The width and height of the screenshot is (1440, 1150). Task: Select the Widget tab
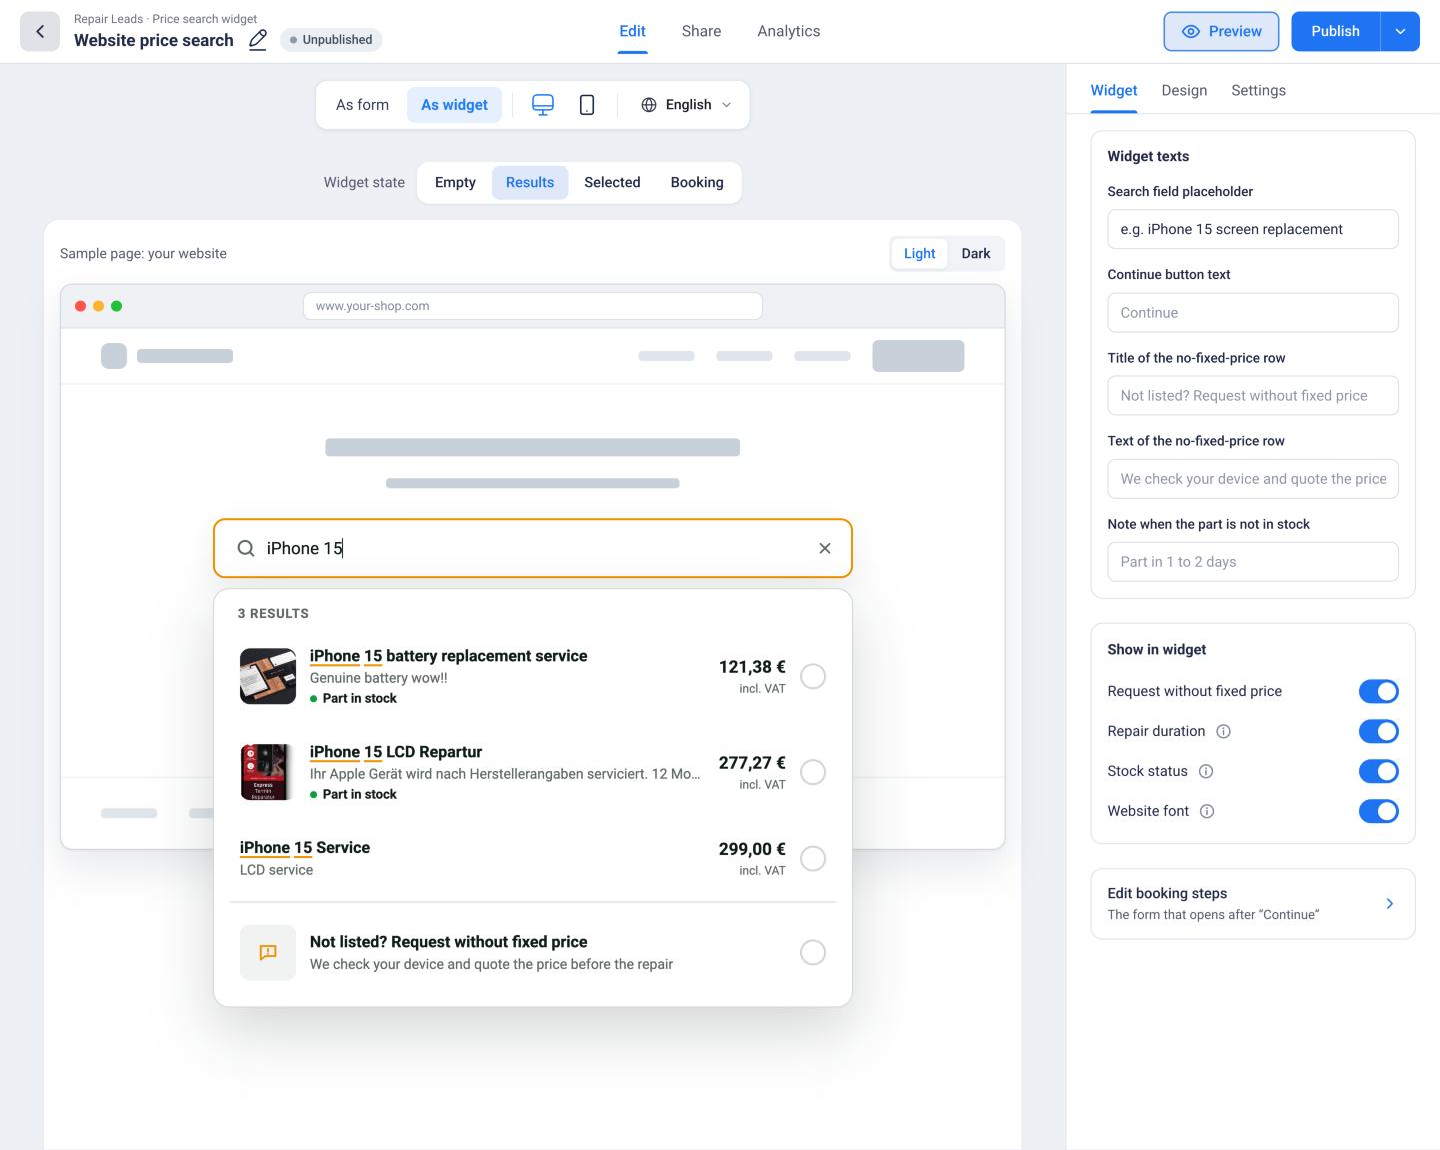tap(1114, 90)
